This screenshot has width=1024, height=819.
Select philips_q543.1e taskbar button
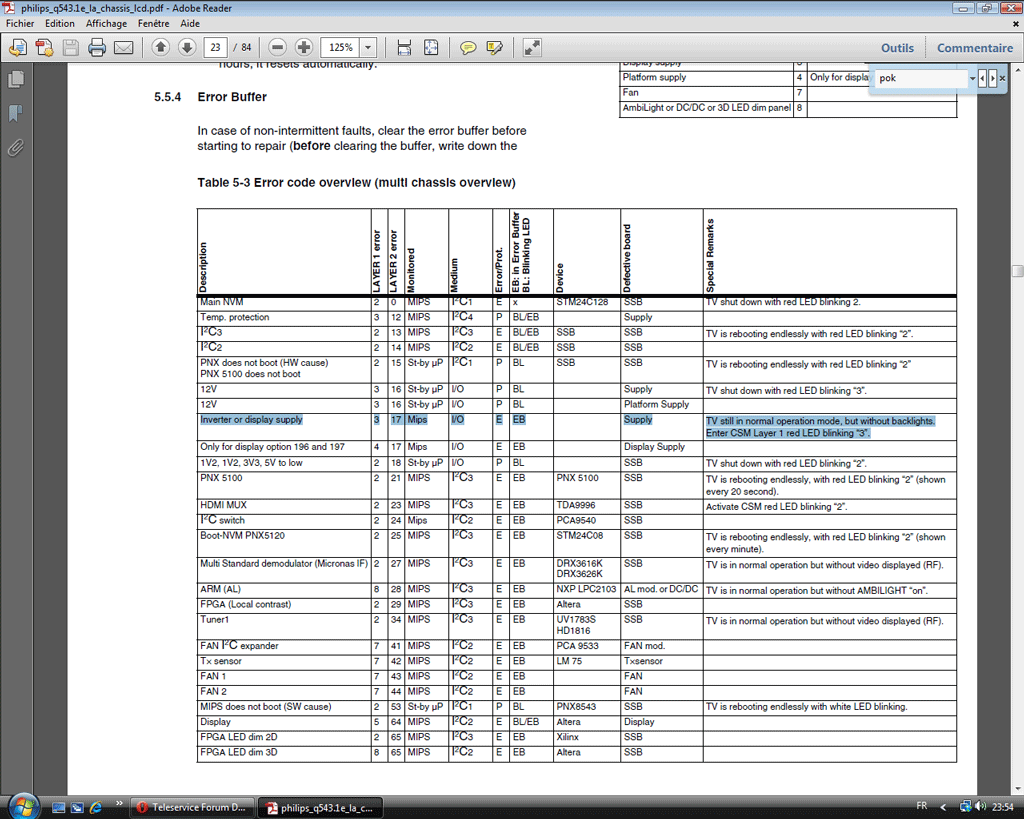[320, 808]
